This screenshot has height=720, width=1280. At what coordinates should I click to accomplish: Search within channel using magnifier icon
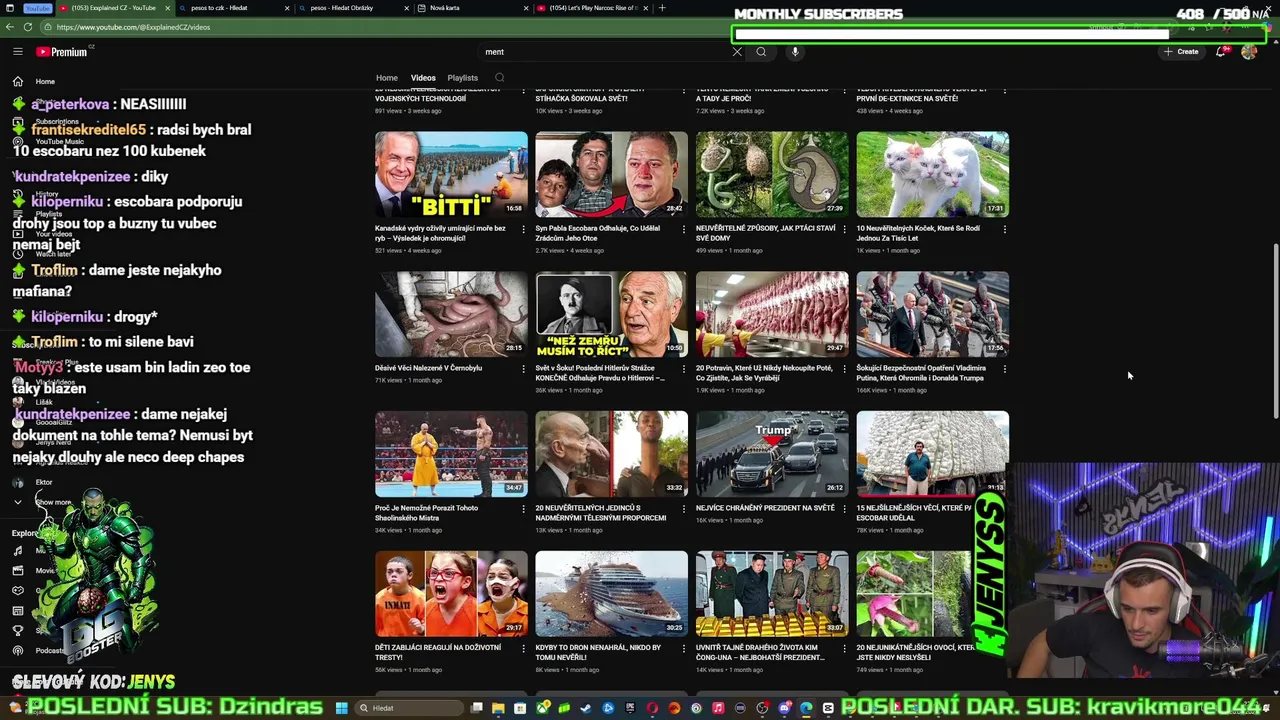(x=499, y=77)
